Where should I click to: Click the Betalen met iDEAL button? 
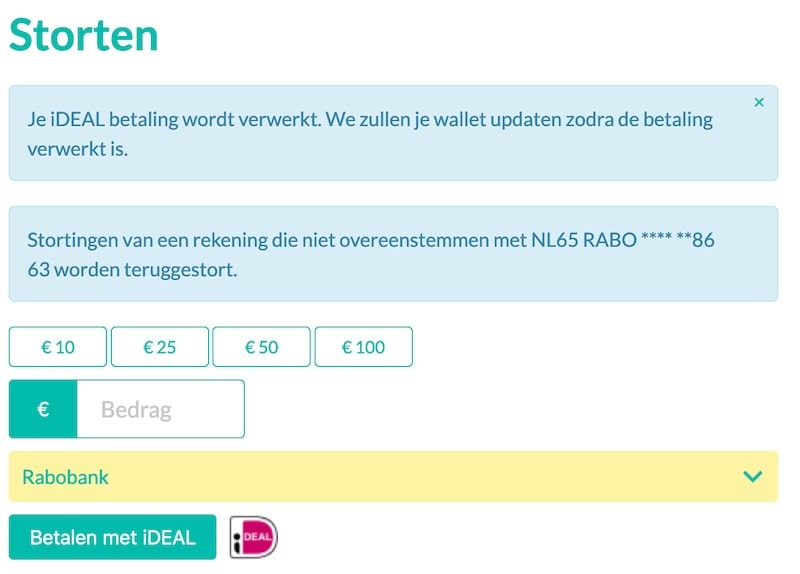[x=113, y=537]
